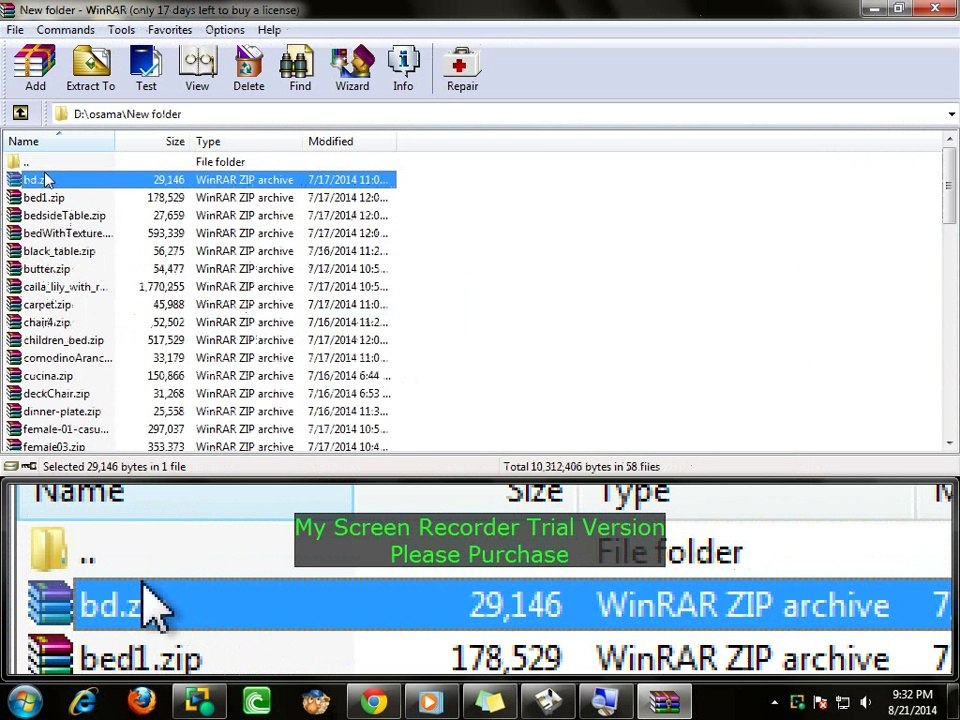Open the Find binoculars icon
The image size is (960, 720).
coord(300,68)
